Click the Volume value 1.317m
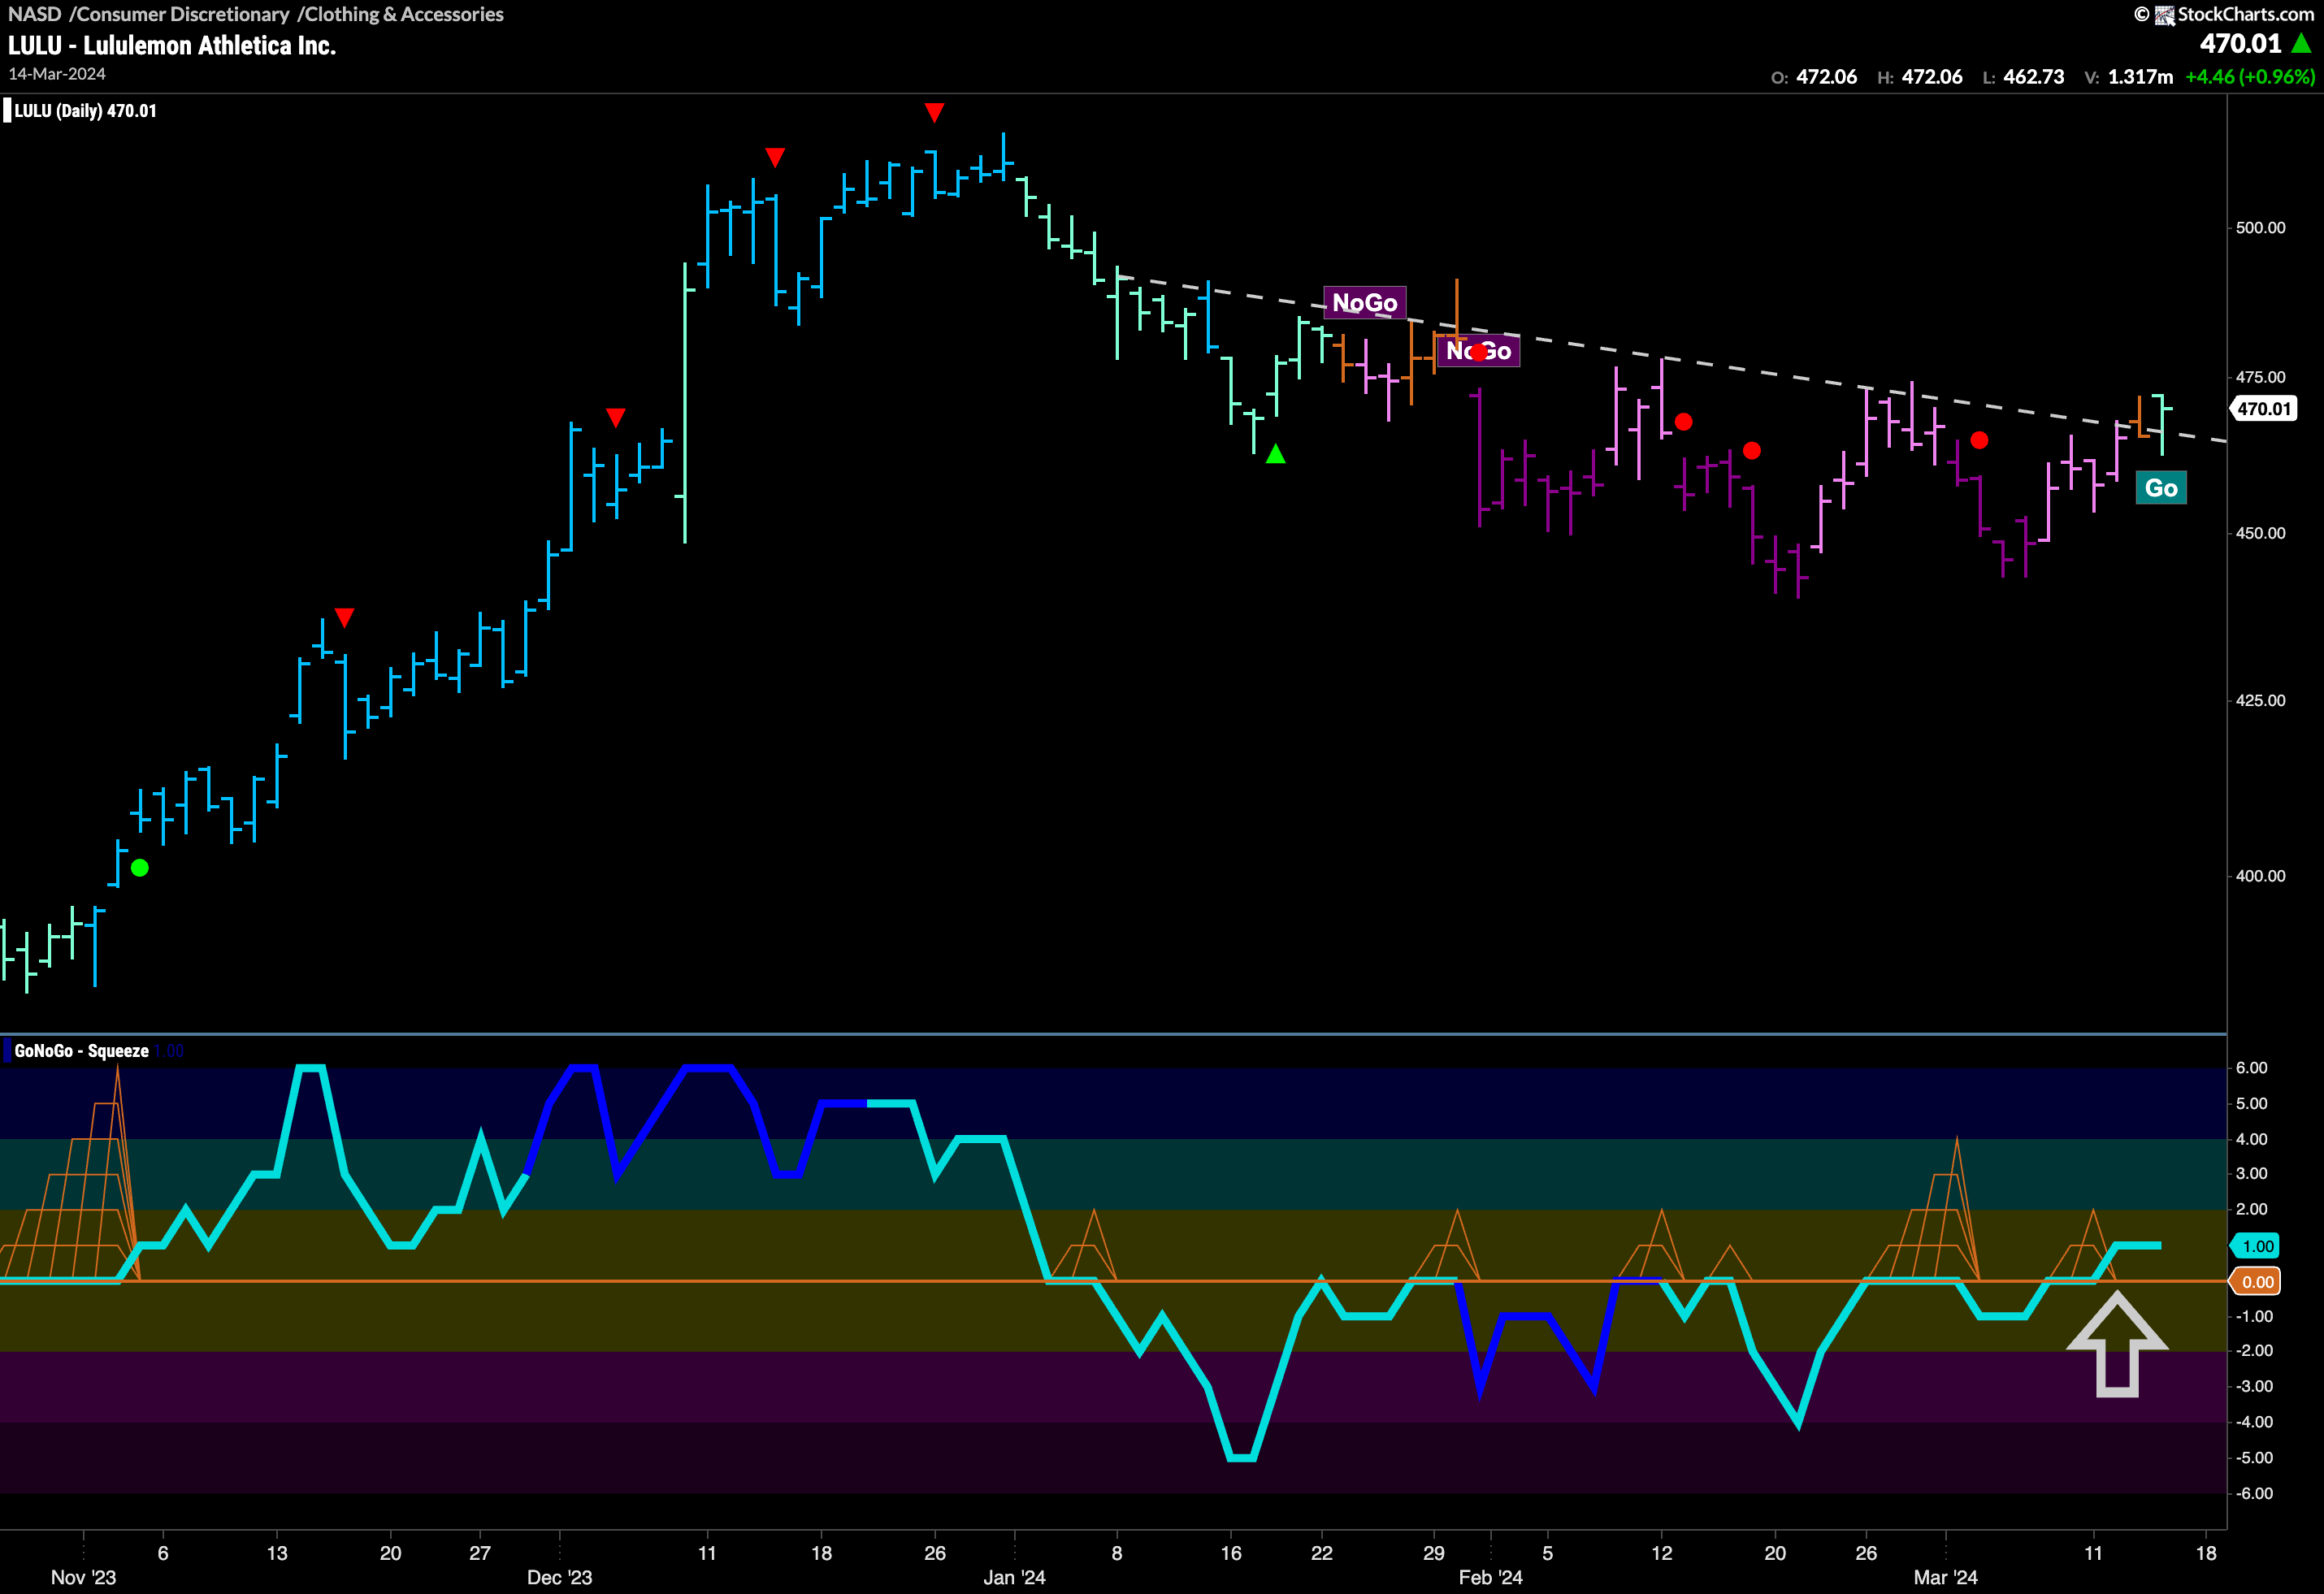This screenshot has width=2324, height=1594. 2140,77
